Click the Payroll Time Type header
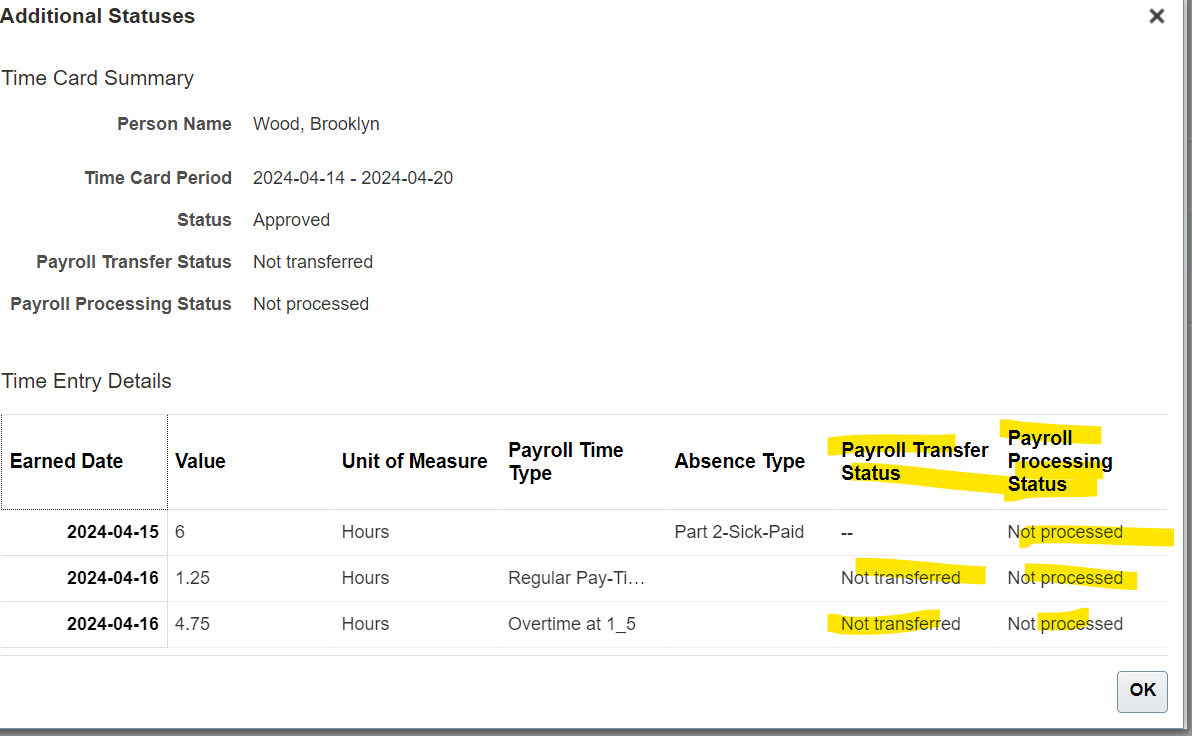 pyautogui.click(x=565, y=461)
